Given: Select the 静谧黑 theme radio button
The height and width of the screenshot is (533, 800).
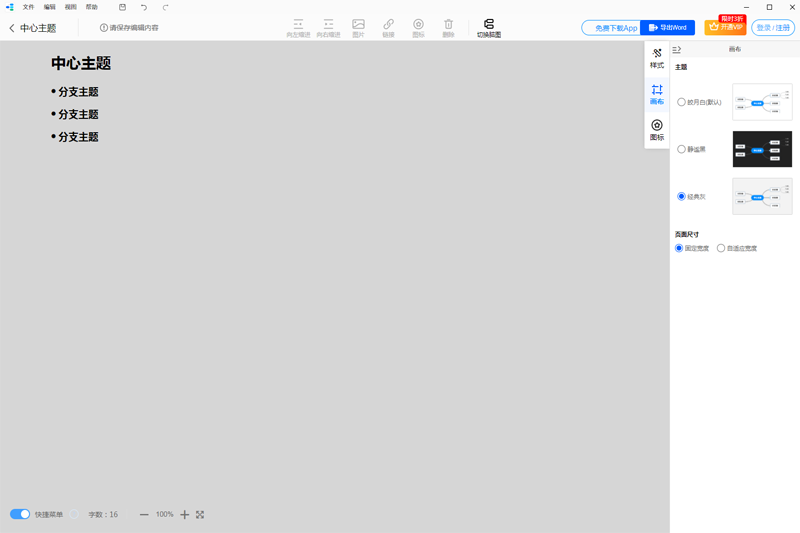Looking at the screenshot, I should [682, 149].
